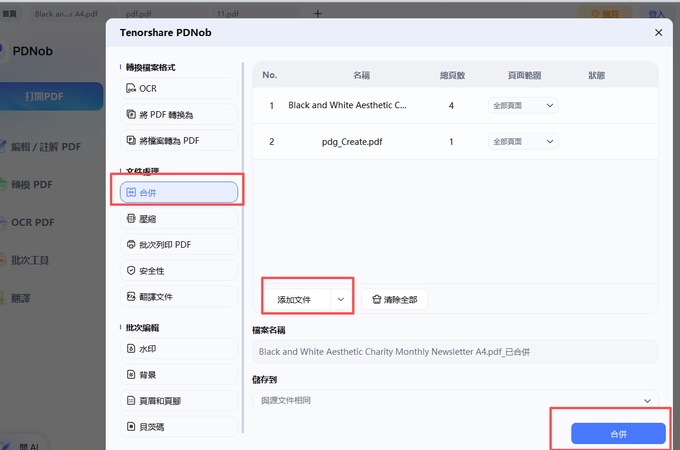Image resolution: width=680 pixels, height=450 pixels.
Task: Click the 登入 link in background window
Action: [x=657, y=14]
